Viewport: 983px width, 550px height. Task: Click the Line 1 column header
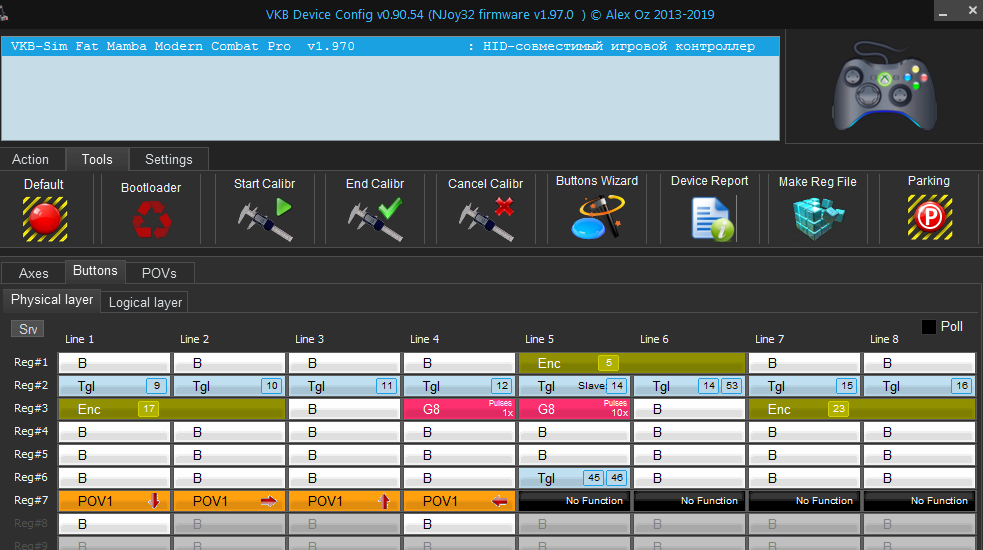coord(80,339)
